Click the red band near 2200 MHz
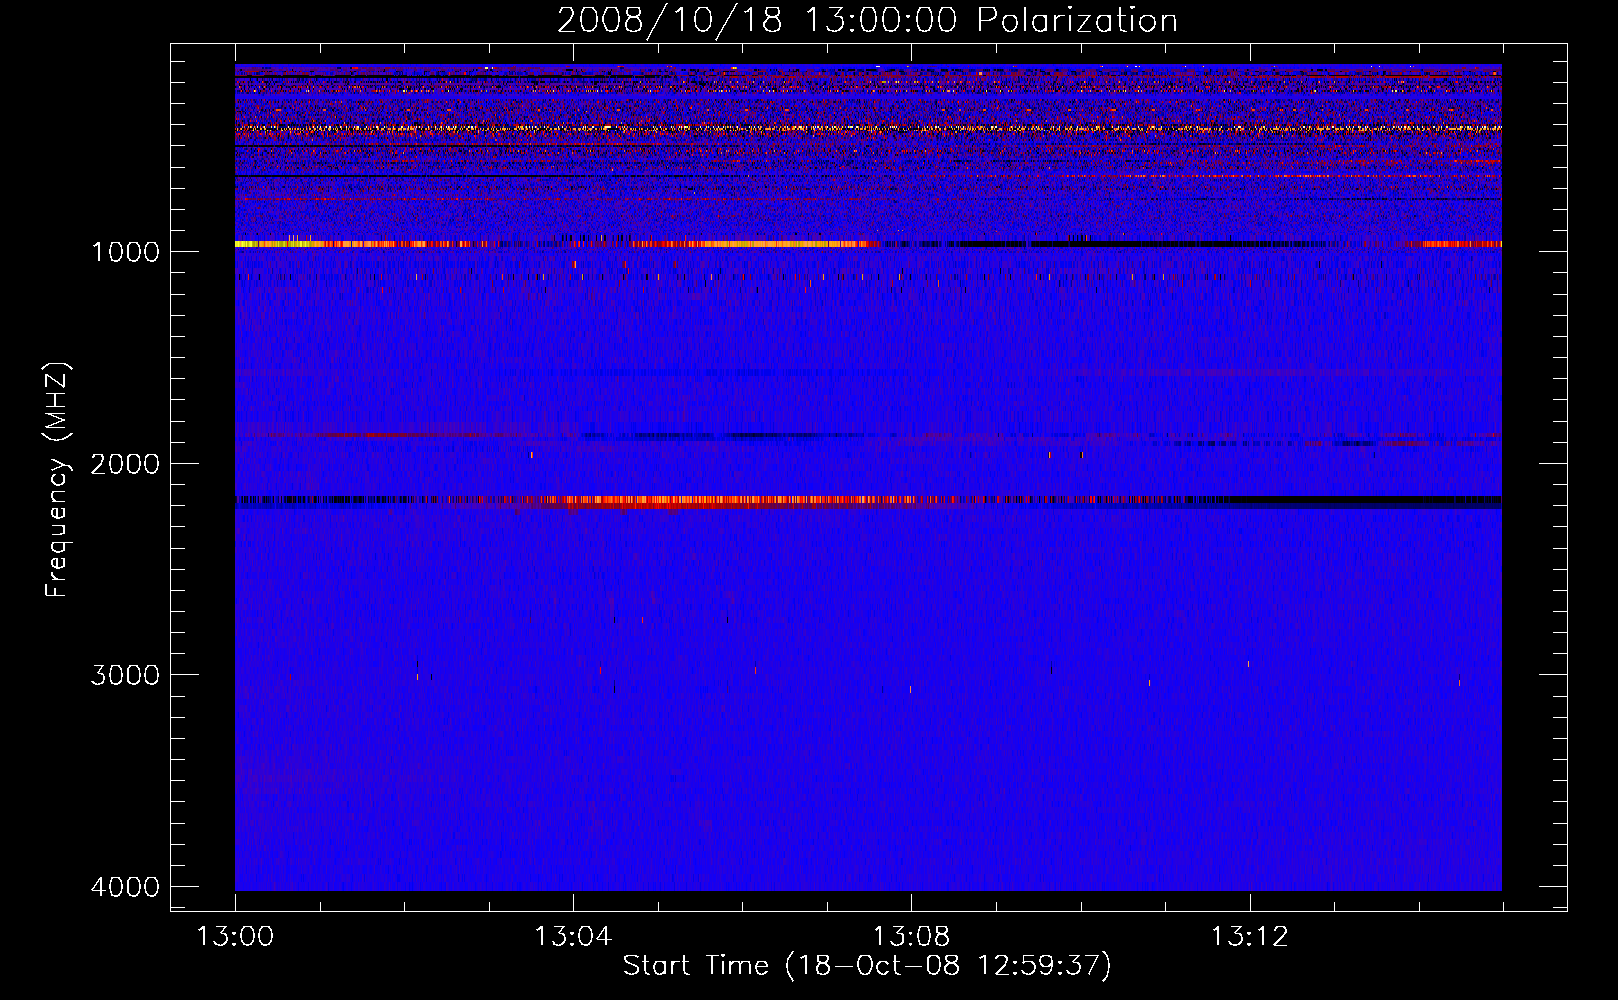The height and width of the screenshot is (1000, 1618). point(868,500)
